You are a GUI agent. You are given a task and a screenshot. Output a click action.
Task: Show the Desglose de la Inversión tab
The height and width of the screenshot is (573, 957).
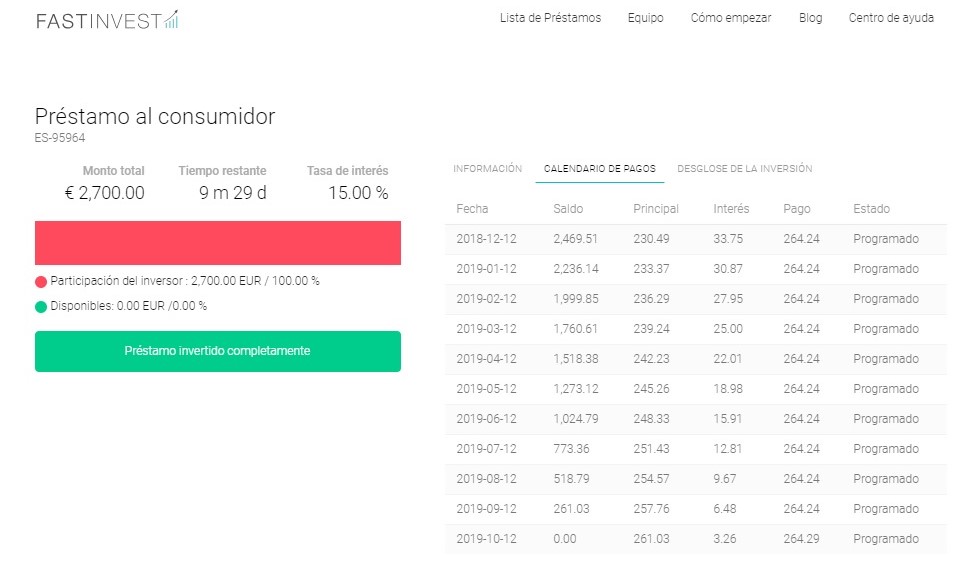click(x=744, y=169)
